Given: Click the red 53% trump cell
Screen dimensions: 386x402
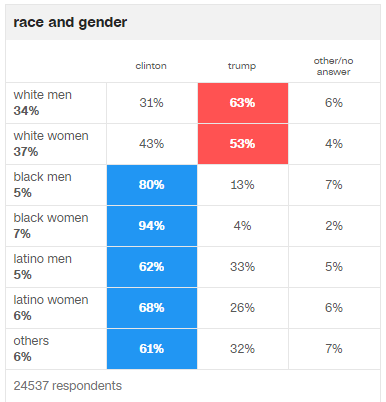Looking at the screenshot, I should point(243,144).
